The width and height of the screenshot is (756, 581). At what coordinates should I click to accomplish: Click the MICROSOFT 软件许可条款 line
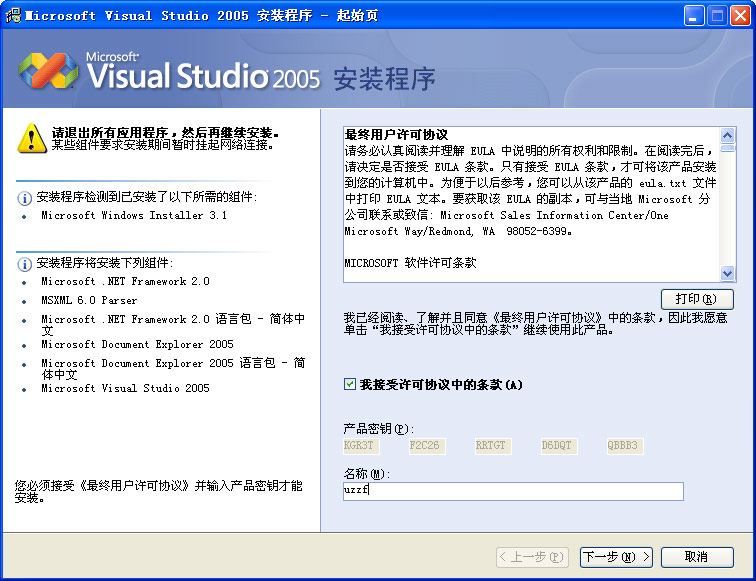click(x=410, y=263)
